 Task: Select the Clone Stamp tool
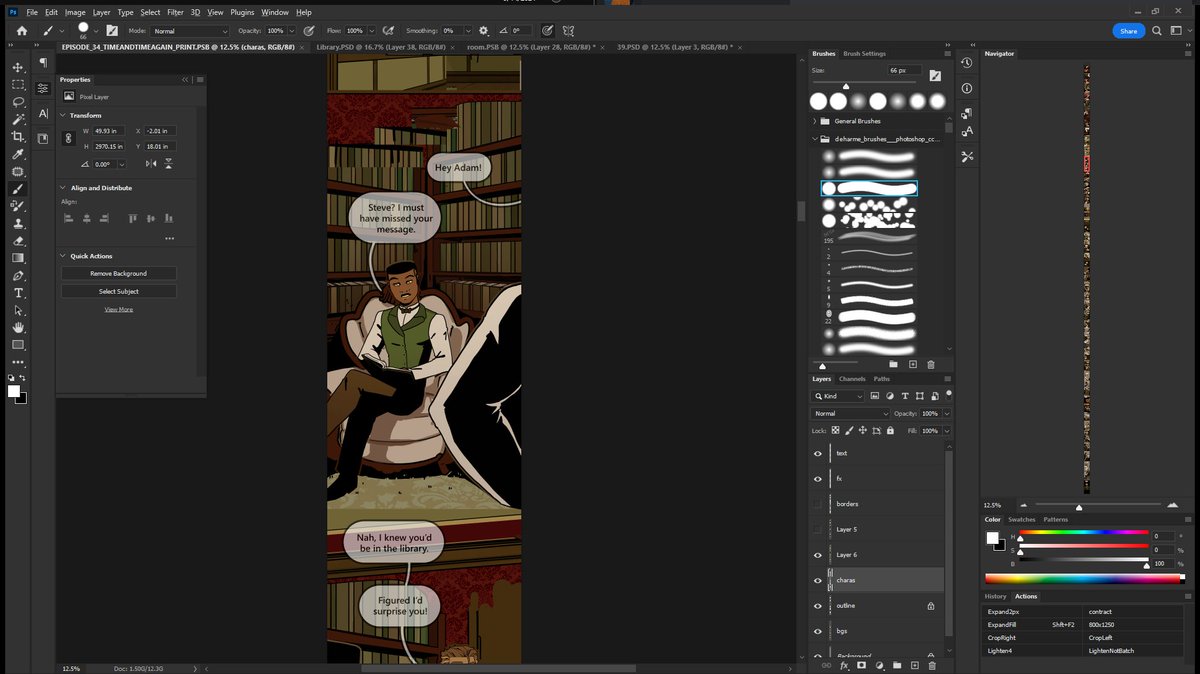point(18,223)
